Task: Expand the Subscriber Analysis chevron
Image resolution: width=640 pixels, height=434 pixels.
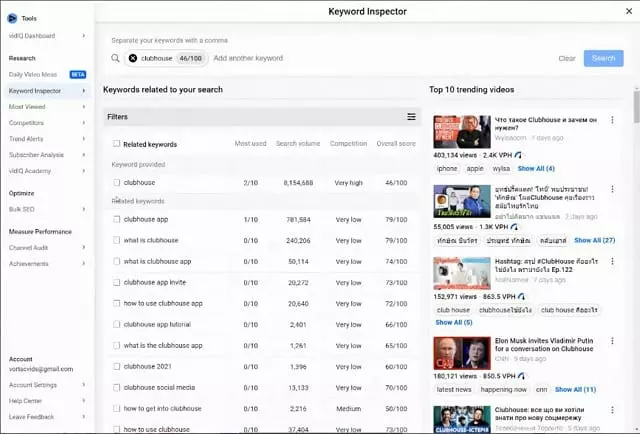Action: point(84,155)
